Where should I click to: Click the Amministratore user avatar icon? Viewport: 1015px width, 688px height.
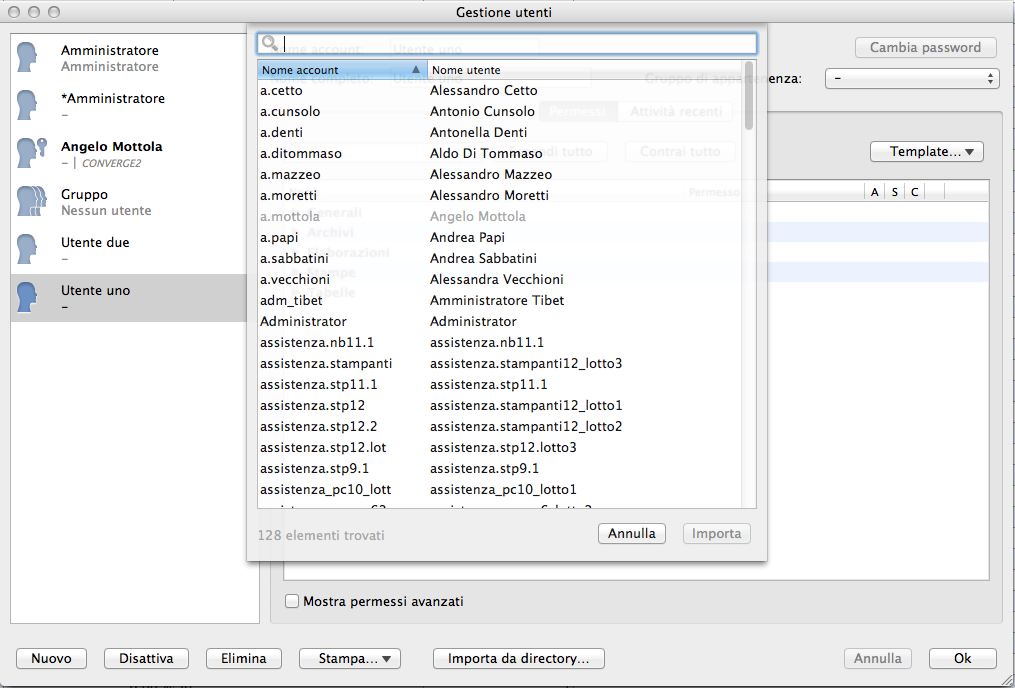click(29, 58)
